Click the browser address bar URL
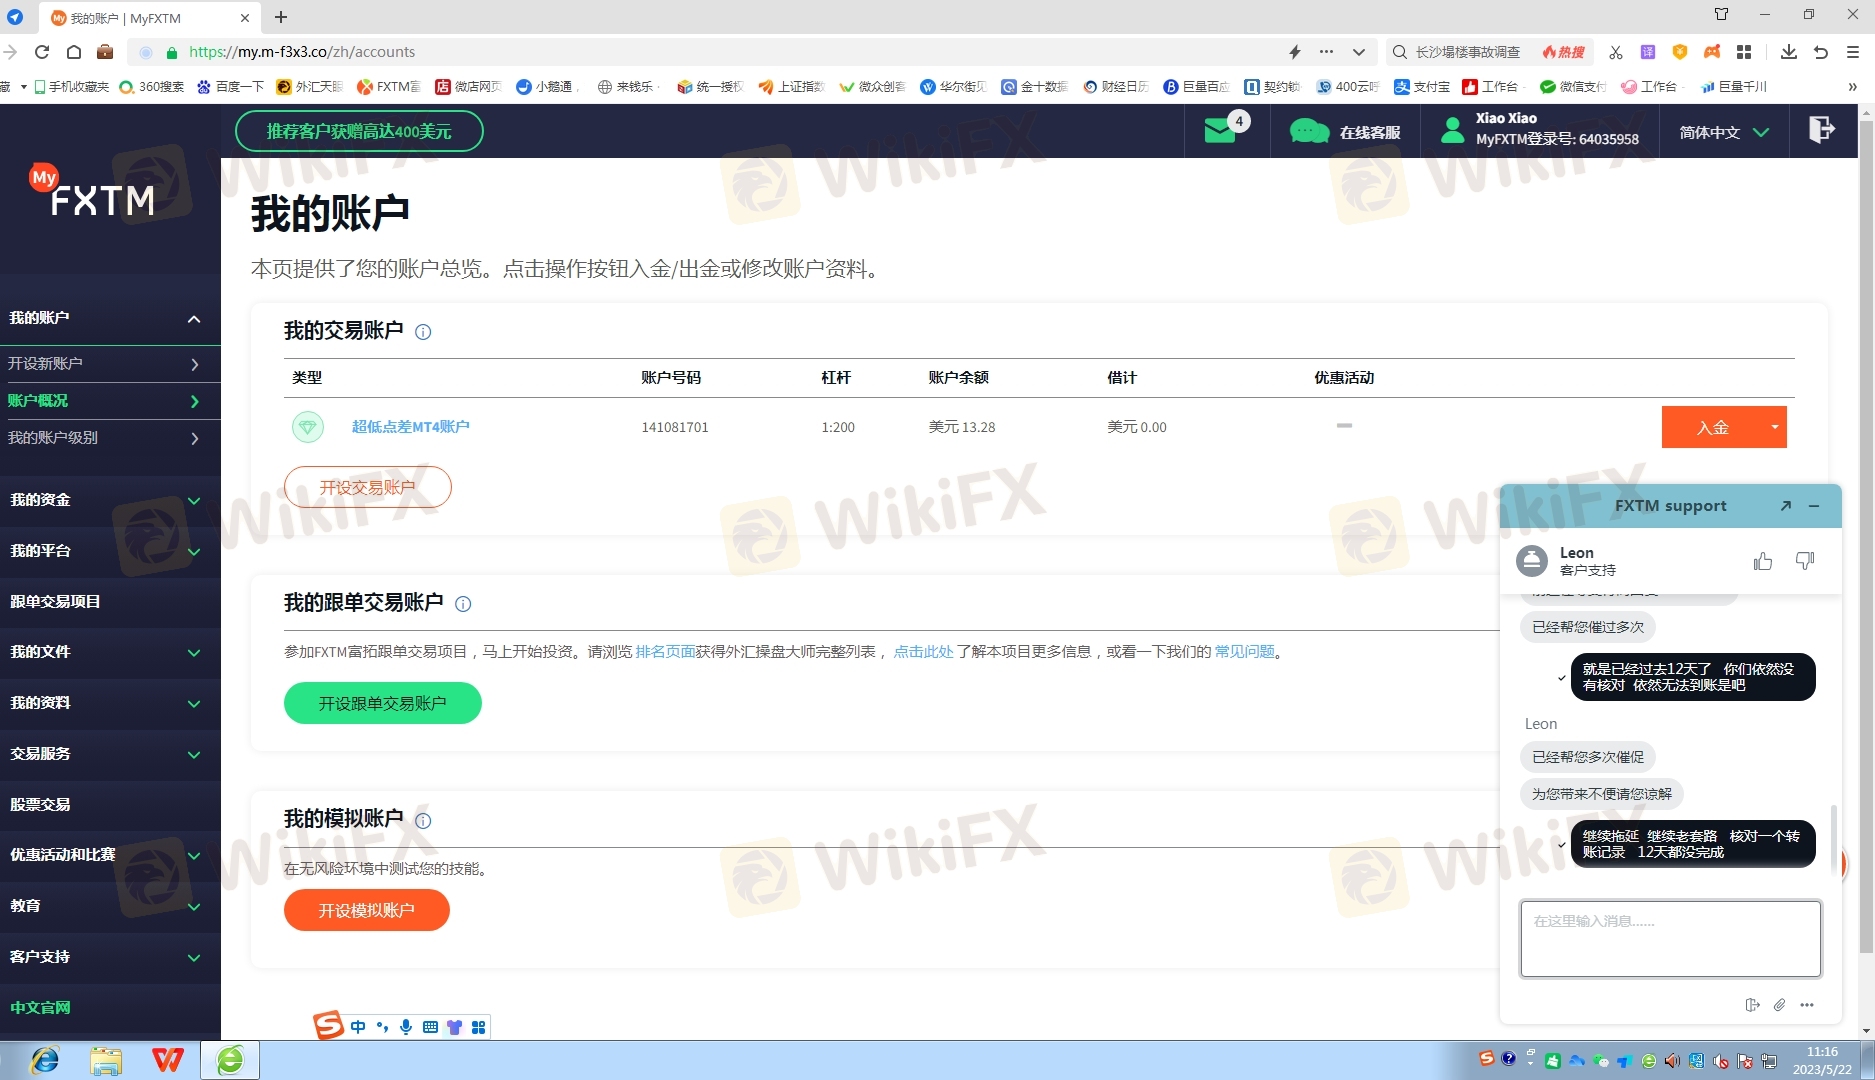 click(x=302, y=52)
